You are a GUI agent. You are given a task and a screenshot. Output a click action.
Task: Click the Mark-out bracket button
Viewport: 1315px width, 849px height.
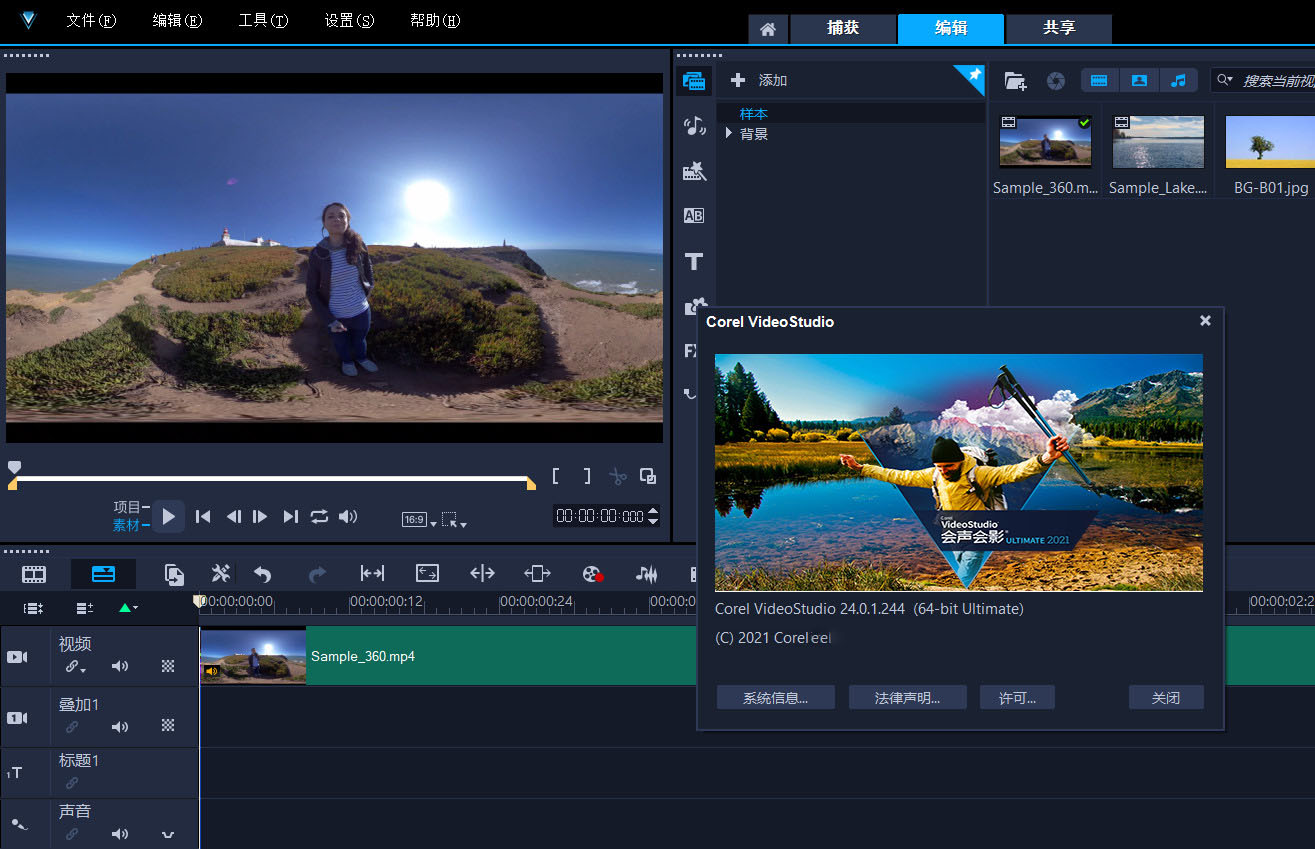tap(587, 476)
